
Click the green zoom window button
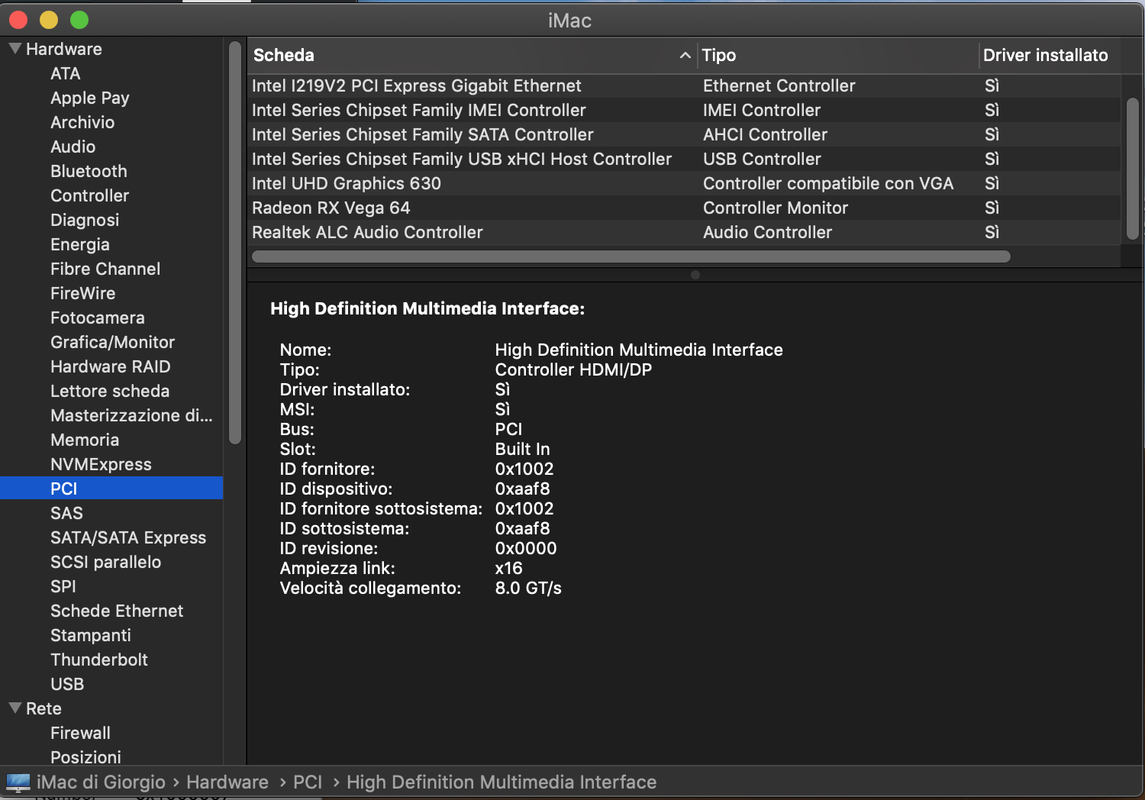click(79, 20)
